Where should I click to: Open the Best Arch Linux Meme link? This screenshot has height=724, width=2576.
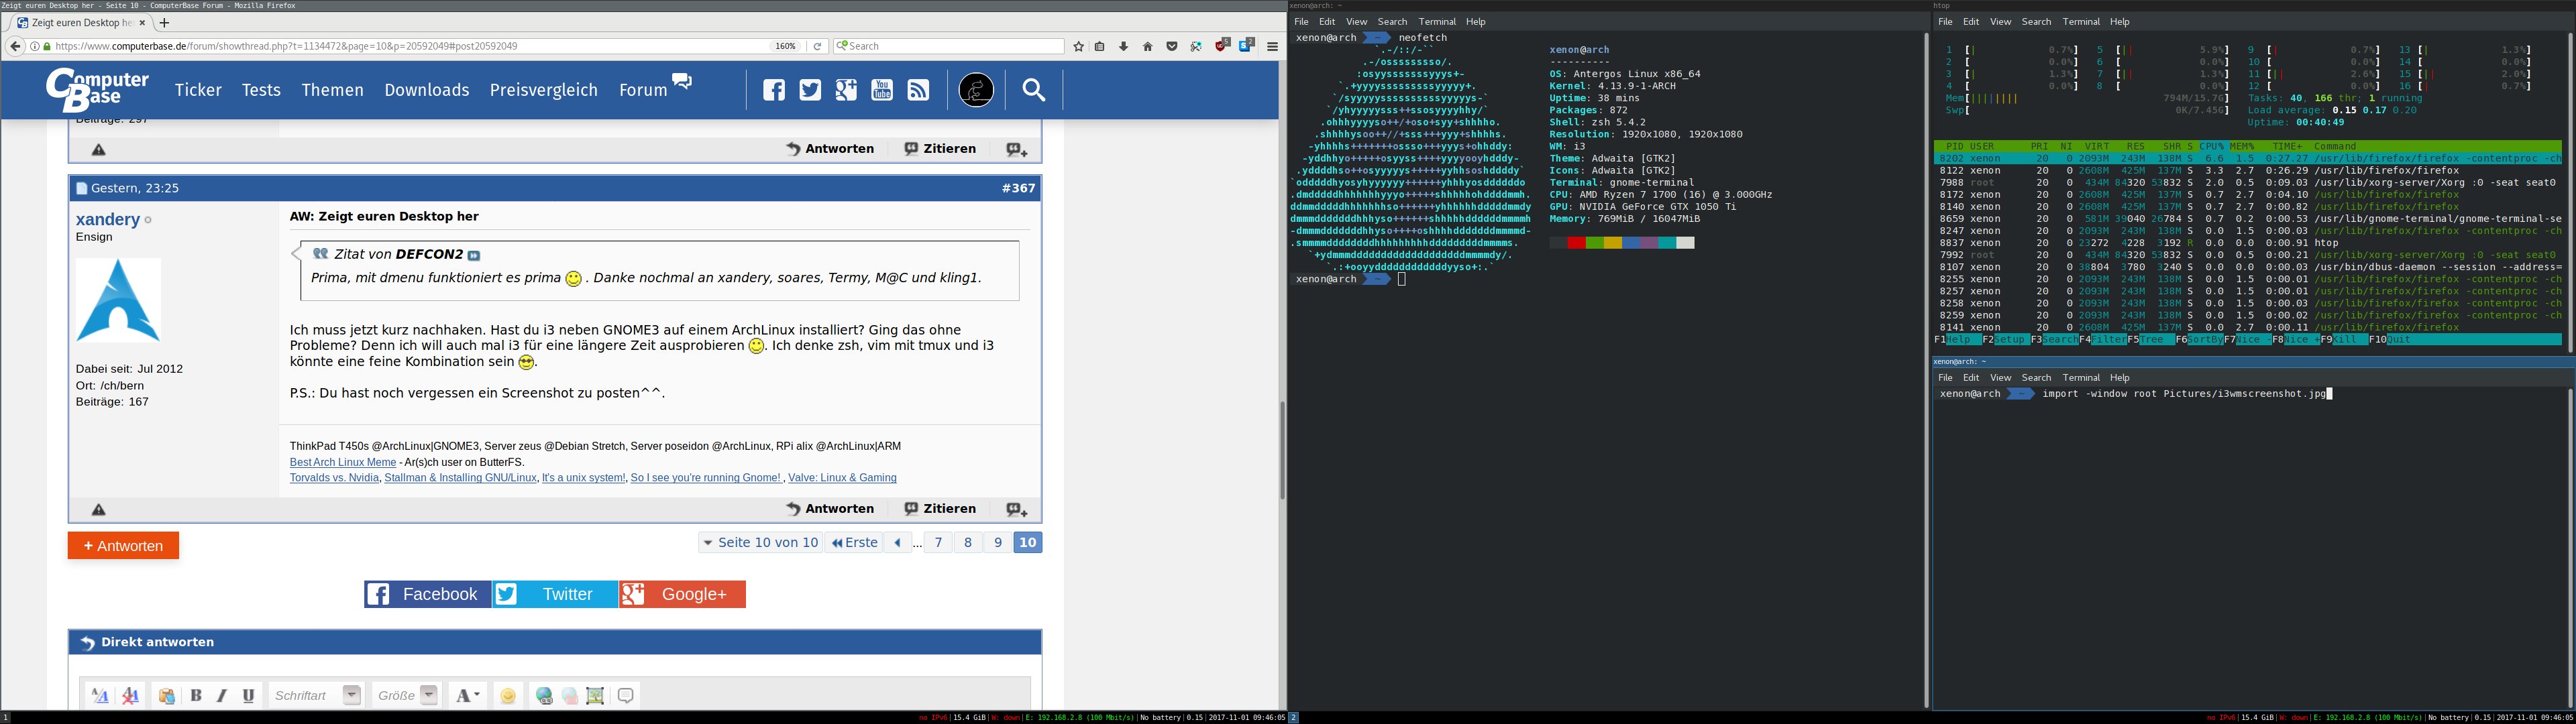[342, 462]
